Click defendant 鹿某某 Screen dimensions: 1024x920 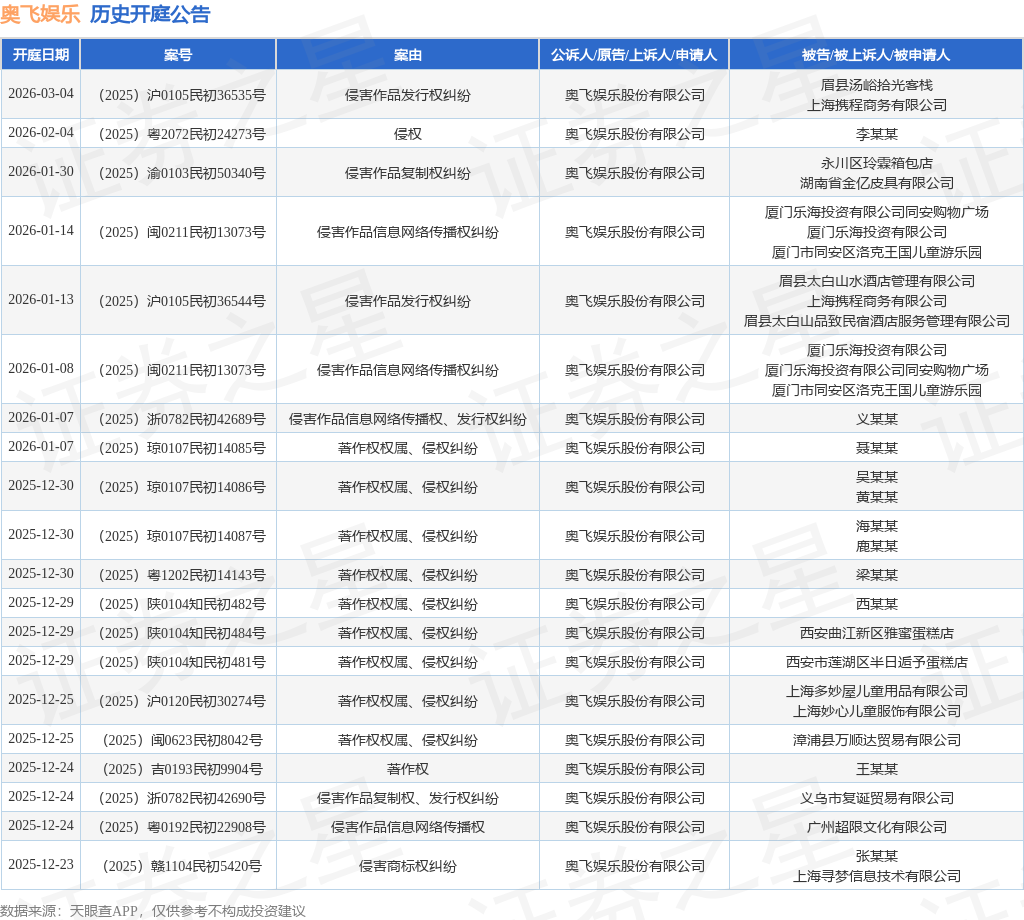(x=876, y=547)
